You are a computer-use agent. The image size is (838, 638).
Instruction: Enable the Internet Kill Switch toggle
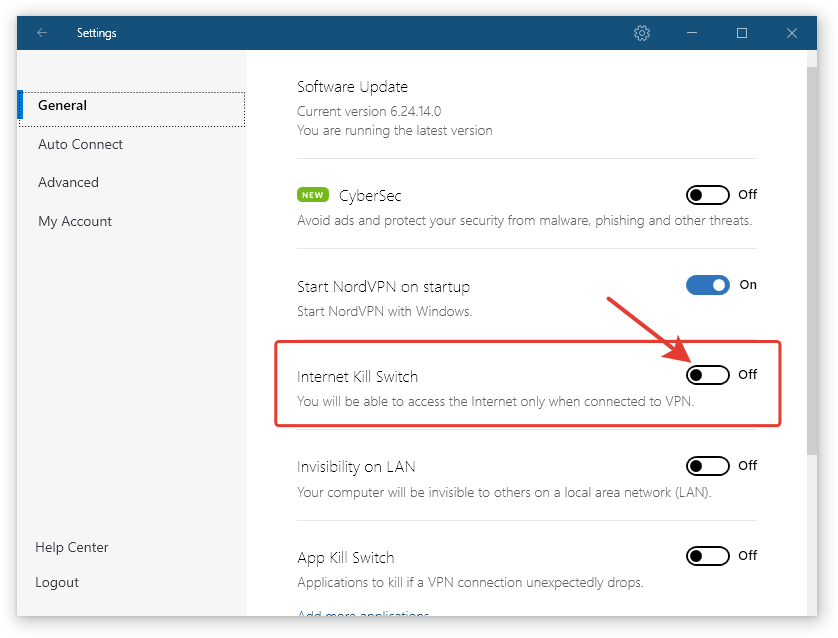[708, 375]
